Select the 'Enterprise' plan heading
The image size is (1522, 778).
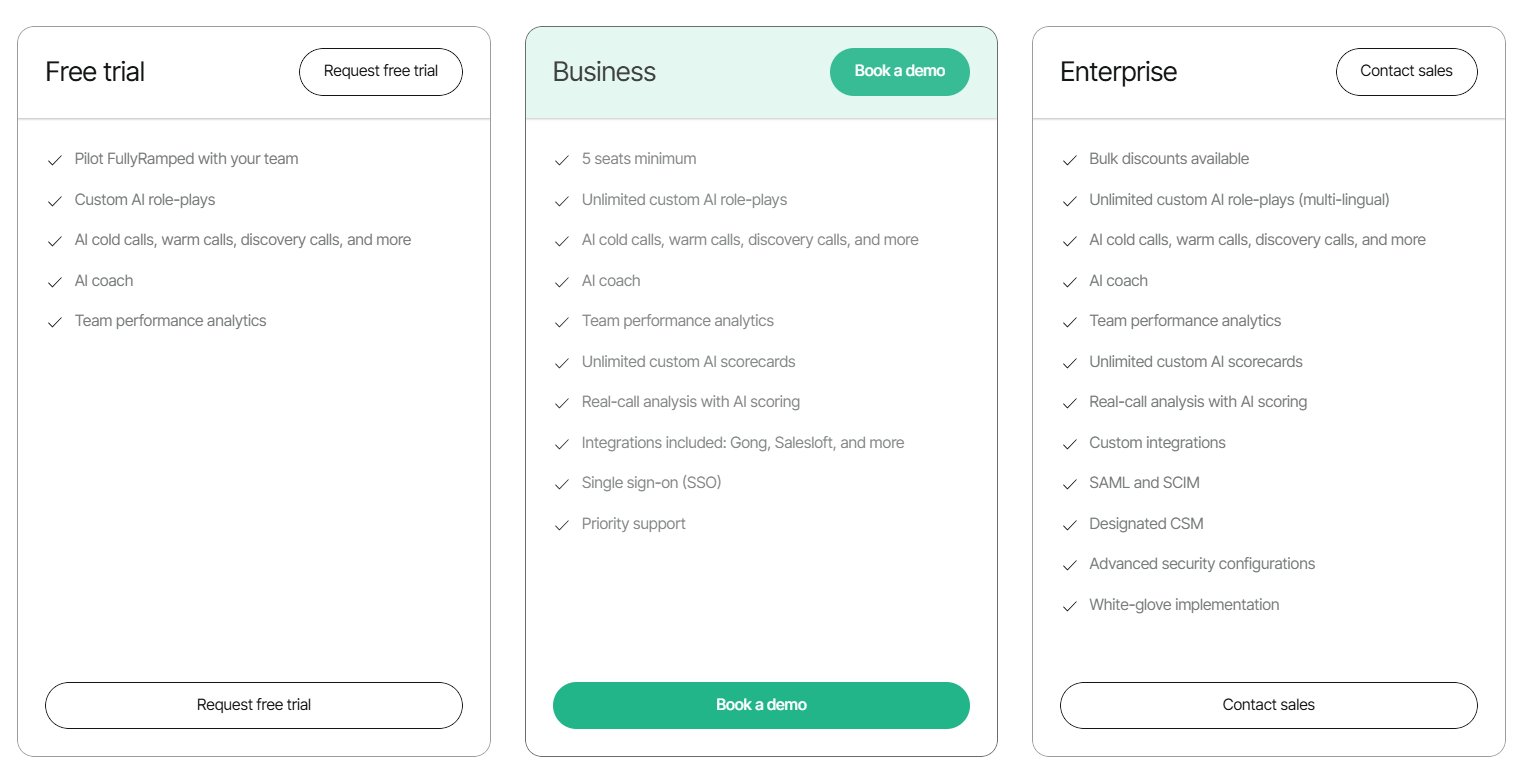[1118, 72]
